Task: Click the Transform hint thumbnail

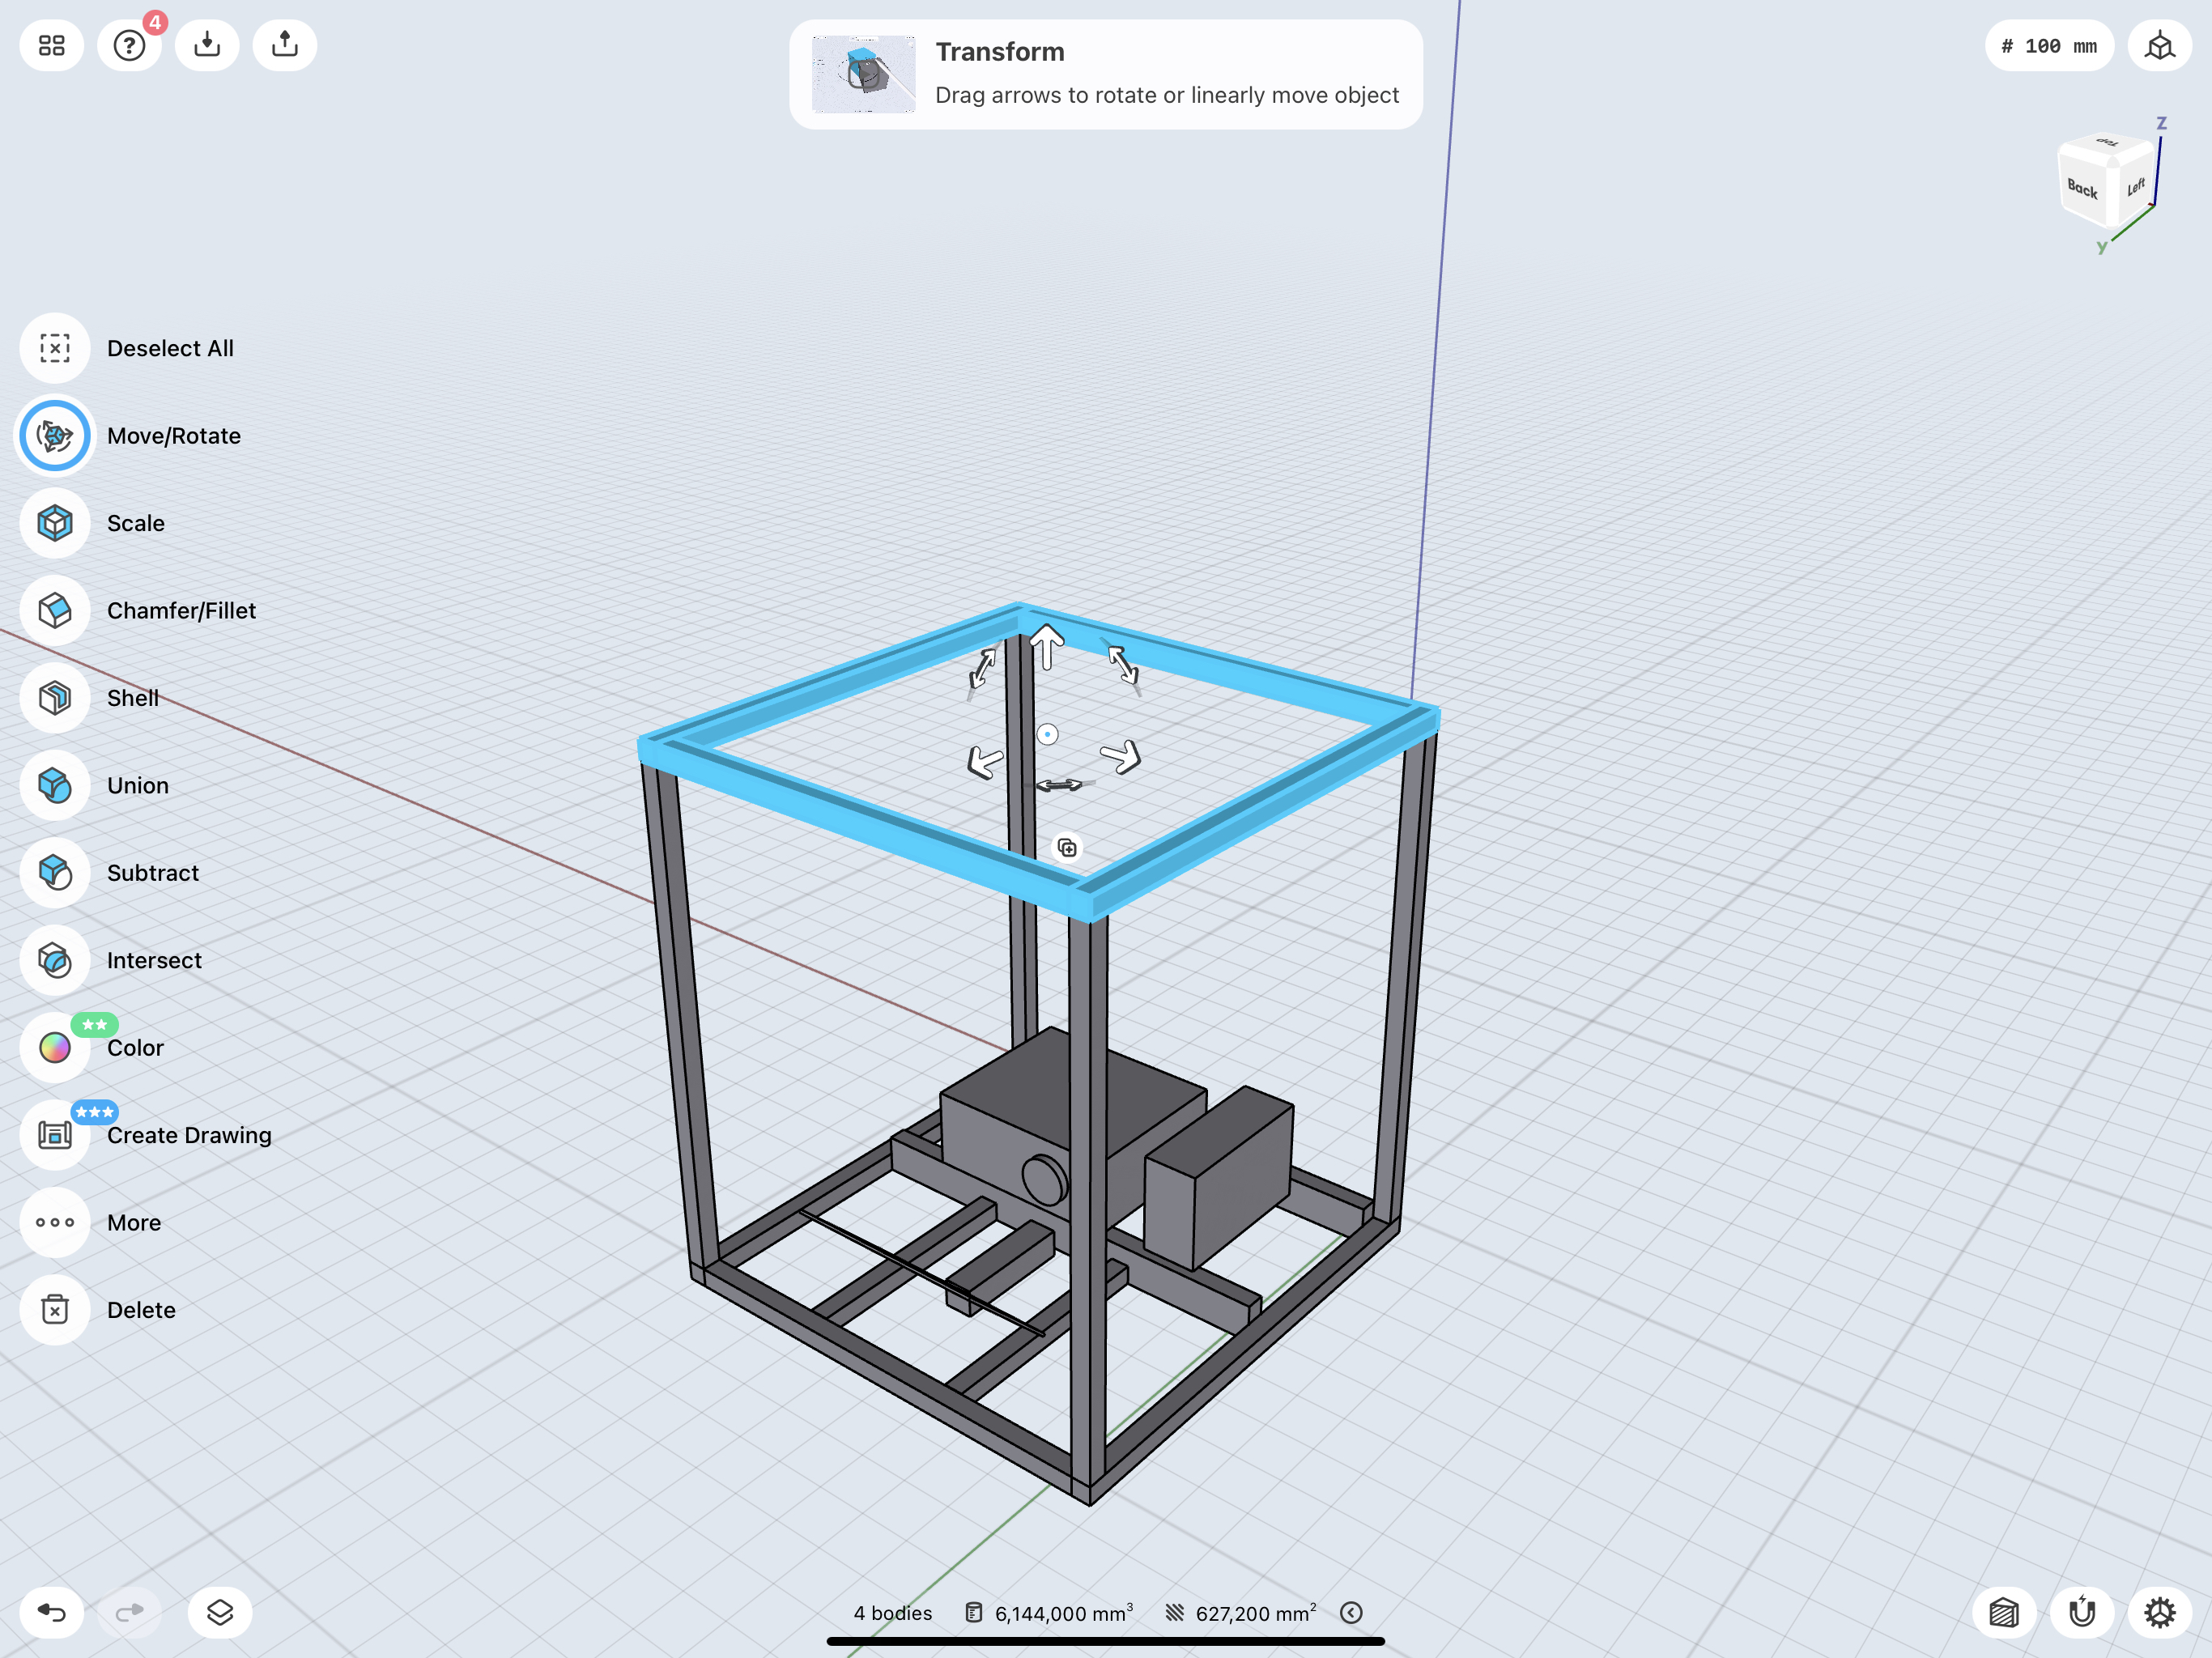Action: 863,75
